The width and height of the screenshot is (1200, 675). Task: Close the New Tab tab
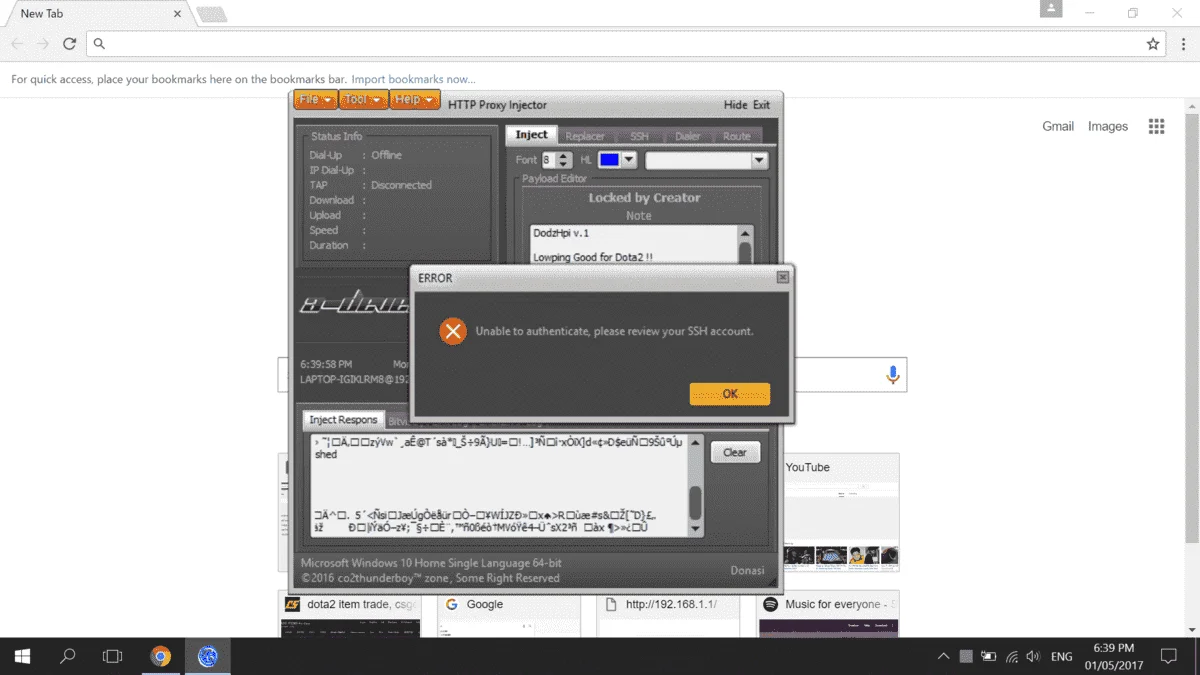point(178,14)
